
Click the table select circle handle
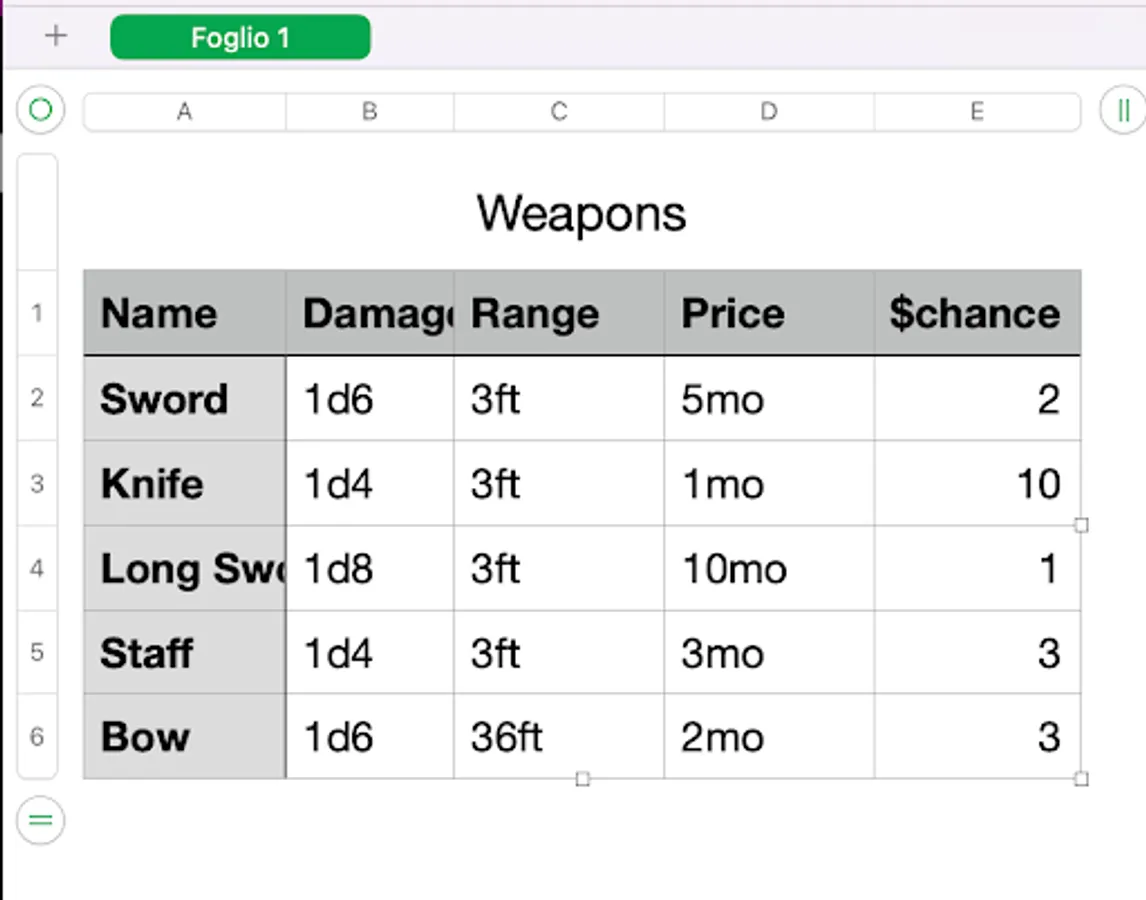41,110
